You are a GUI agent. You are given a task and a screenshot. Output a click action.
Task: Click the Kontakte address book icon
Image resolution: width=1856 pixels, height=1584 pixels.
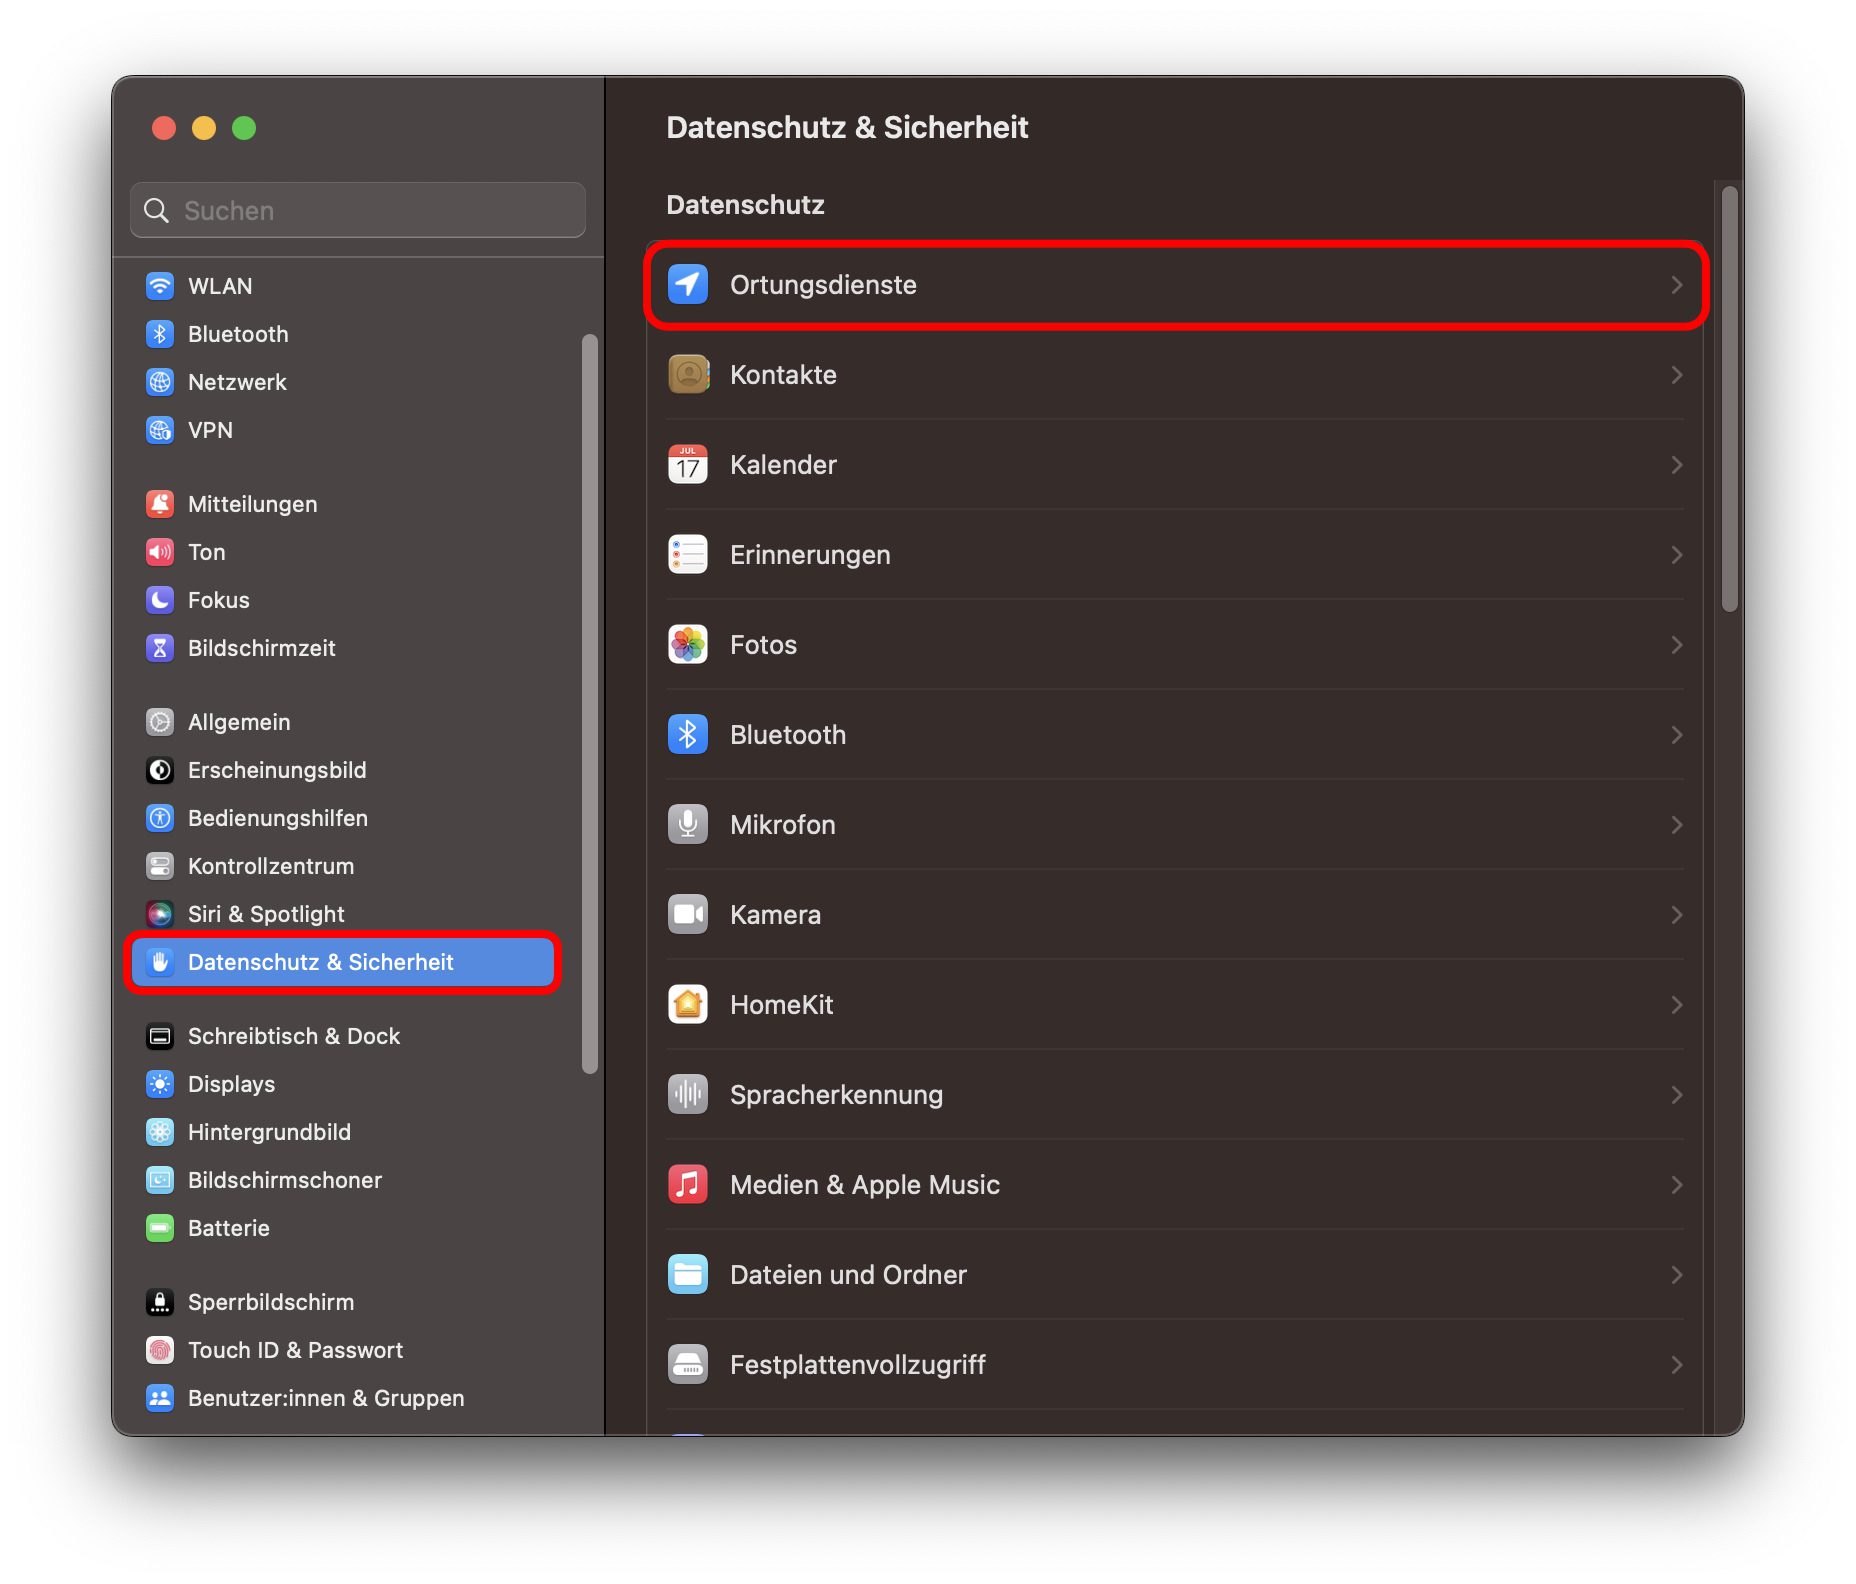[688, 375]
